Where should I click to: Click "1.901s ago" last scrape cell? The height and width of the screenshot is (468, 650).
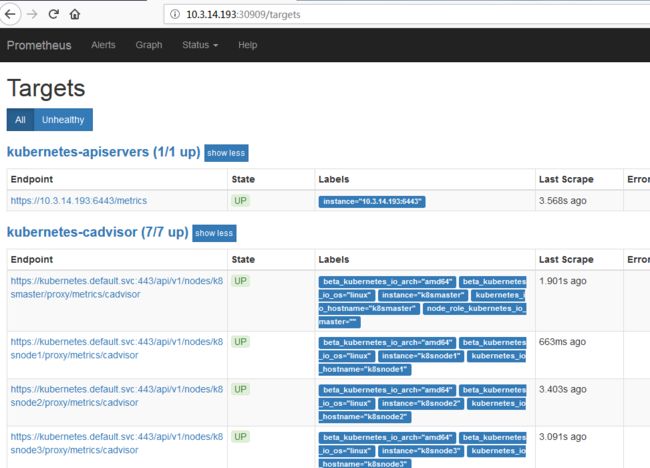tap(563, 281)
